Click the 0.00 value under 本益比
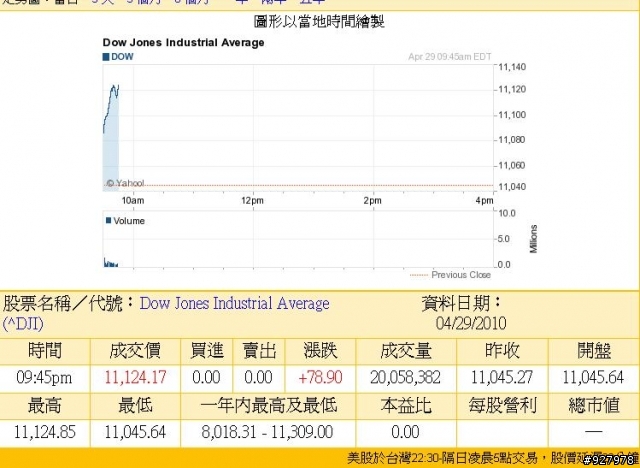Viewport: 640px width, 468px height. 405,432
